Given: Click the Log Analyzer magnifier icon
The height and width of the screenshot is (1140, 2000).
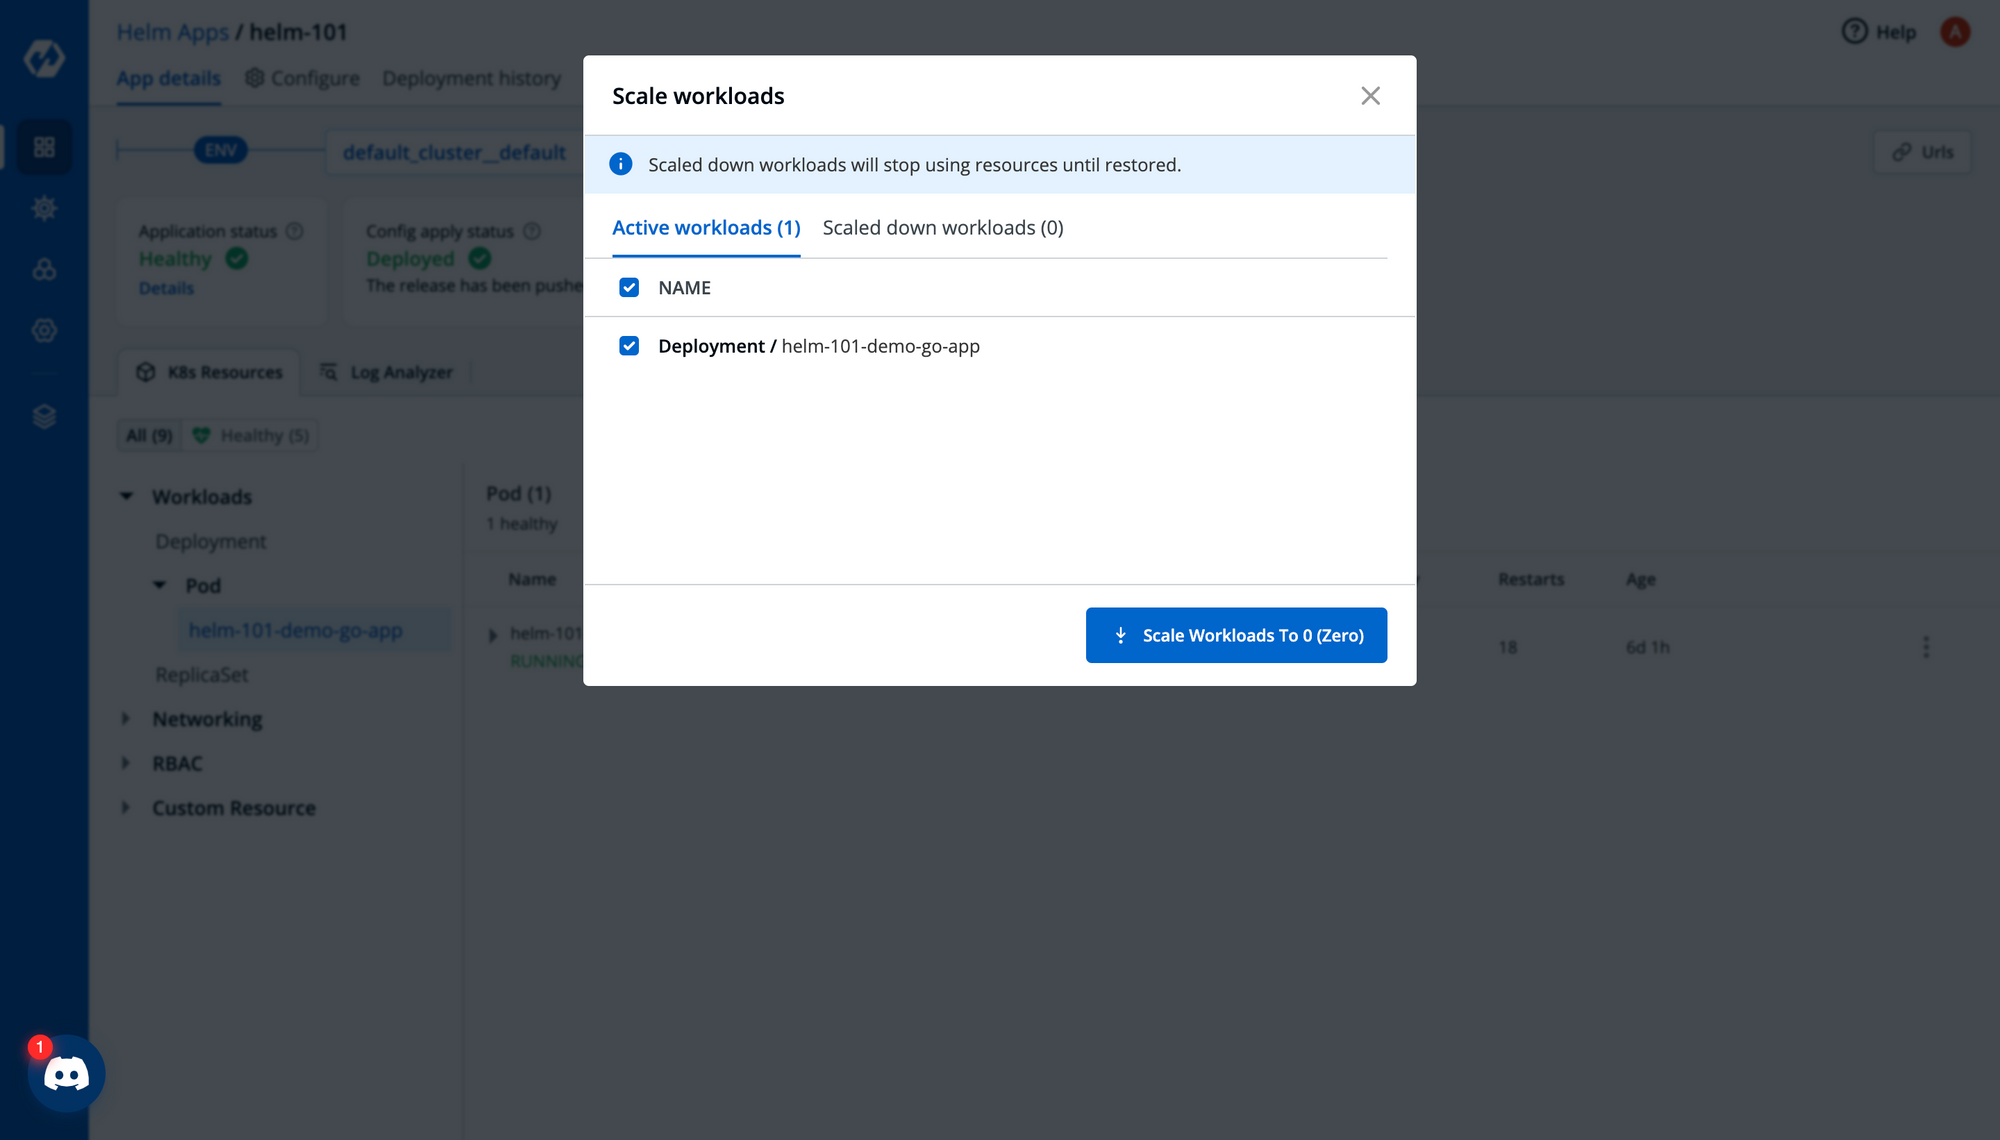Looking at the screenshot, I should coord(328,372).
